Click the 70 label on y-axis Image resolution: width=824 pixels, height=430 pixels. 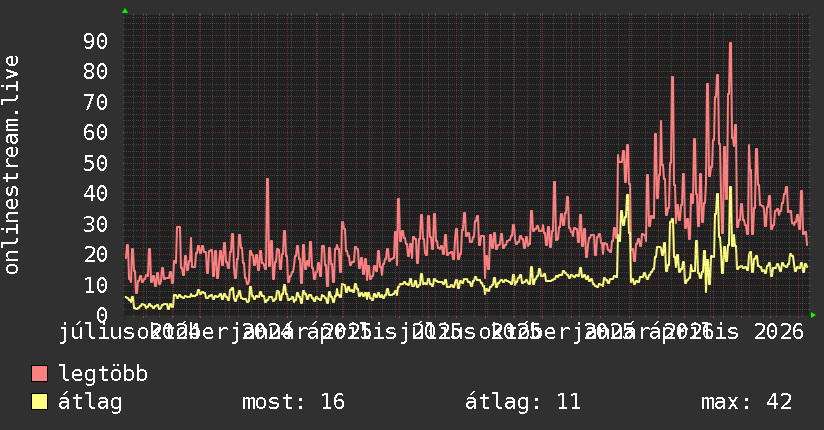tap(96, 102)
